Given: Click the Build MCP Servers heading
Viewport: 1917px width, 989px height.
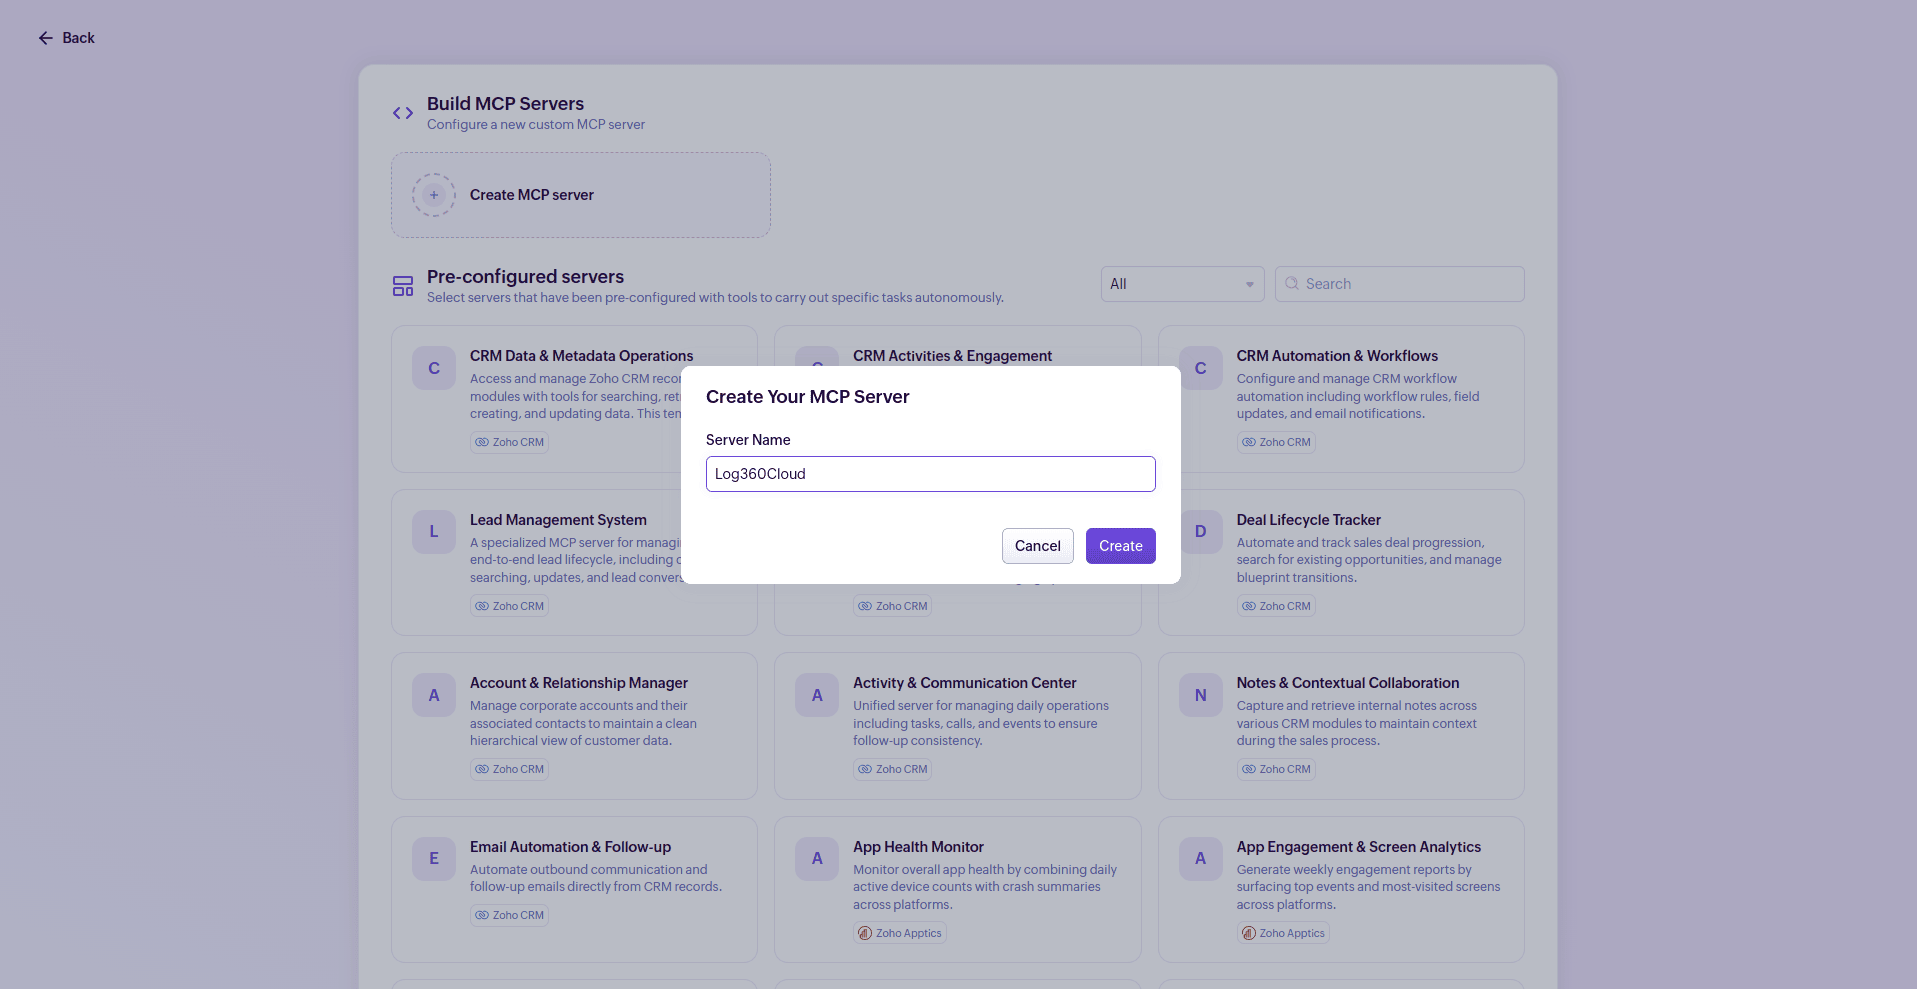Looking at the screenshot, I should click(505, 104).
